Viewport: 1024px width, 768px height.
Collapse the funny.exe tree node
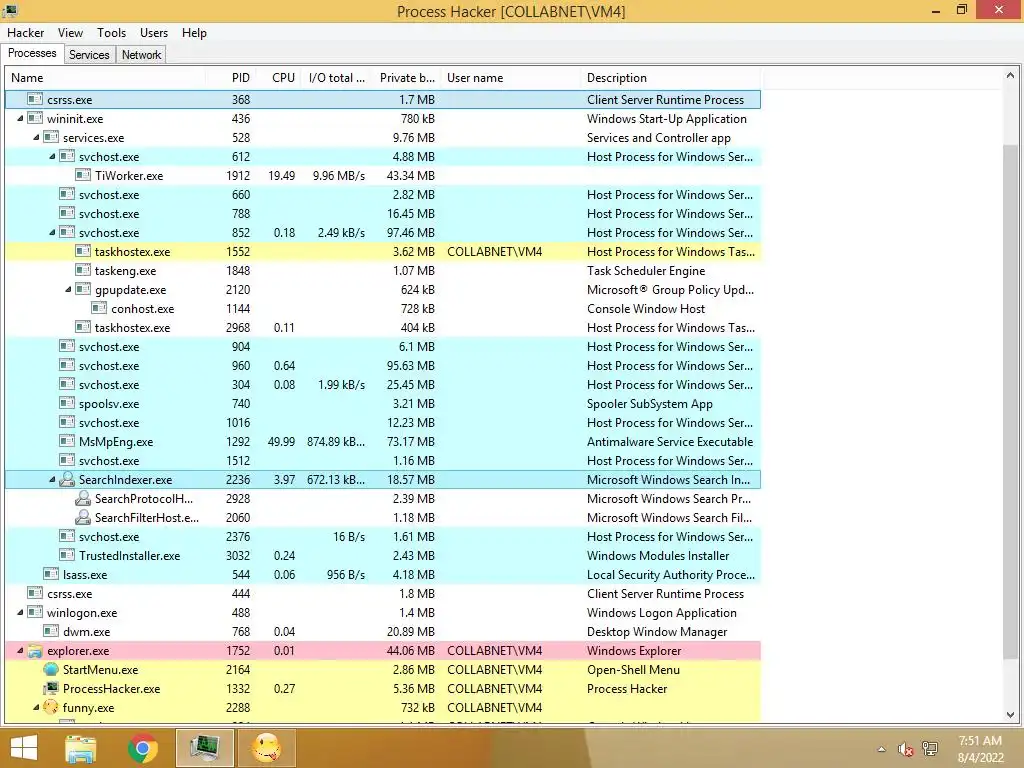pyautogui.click(x=36, y=707)
